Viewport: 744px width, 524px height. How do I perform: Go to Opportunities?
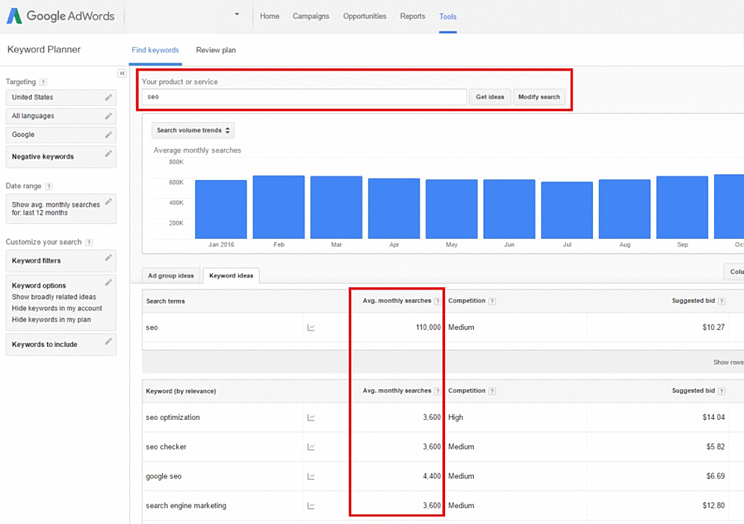click(x=364, y=16)
